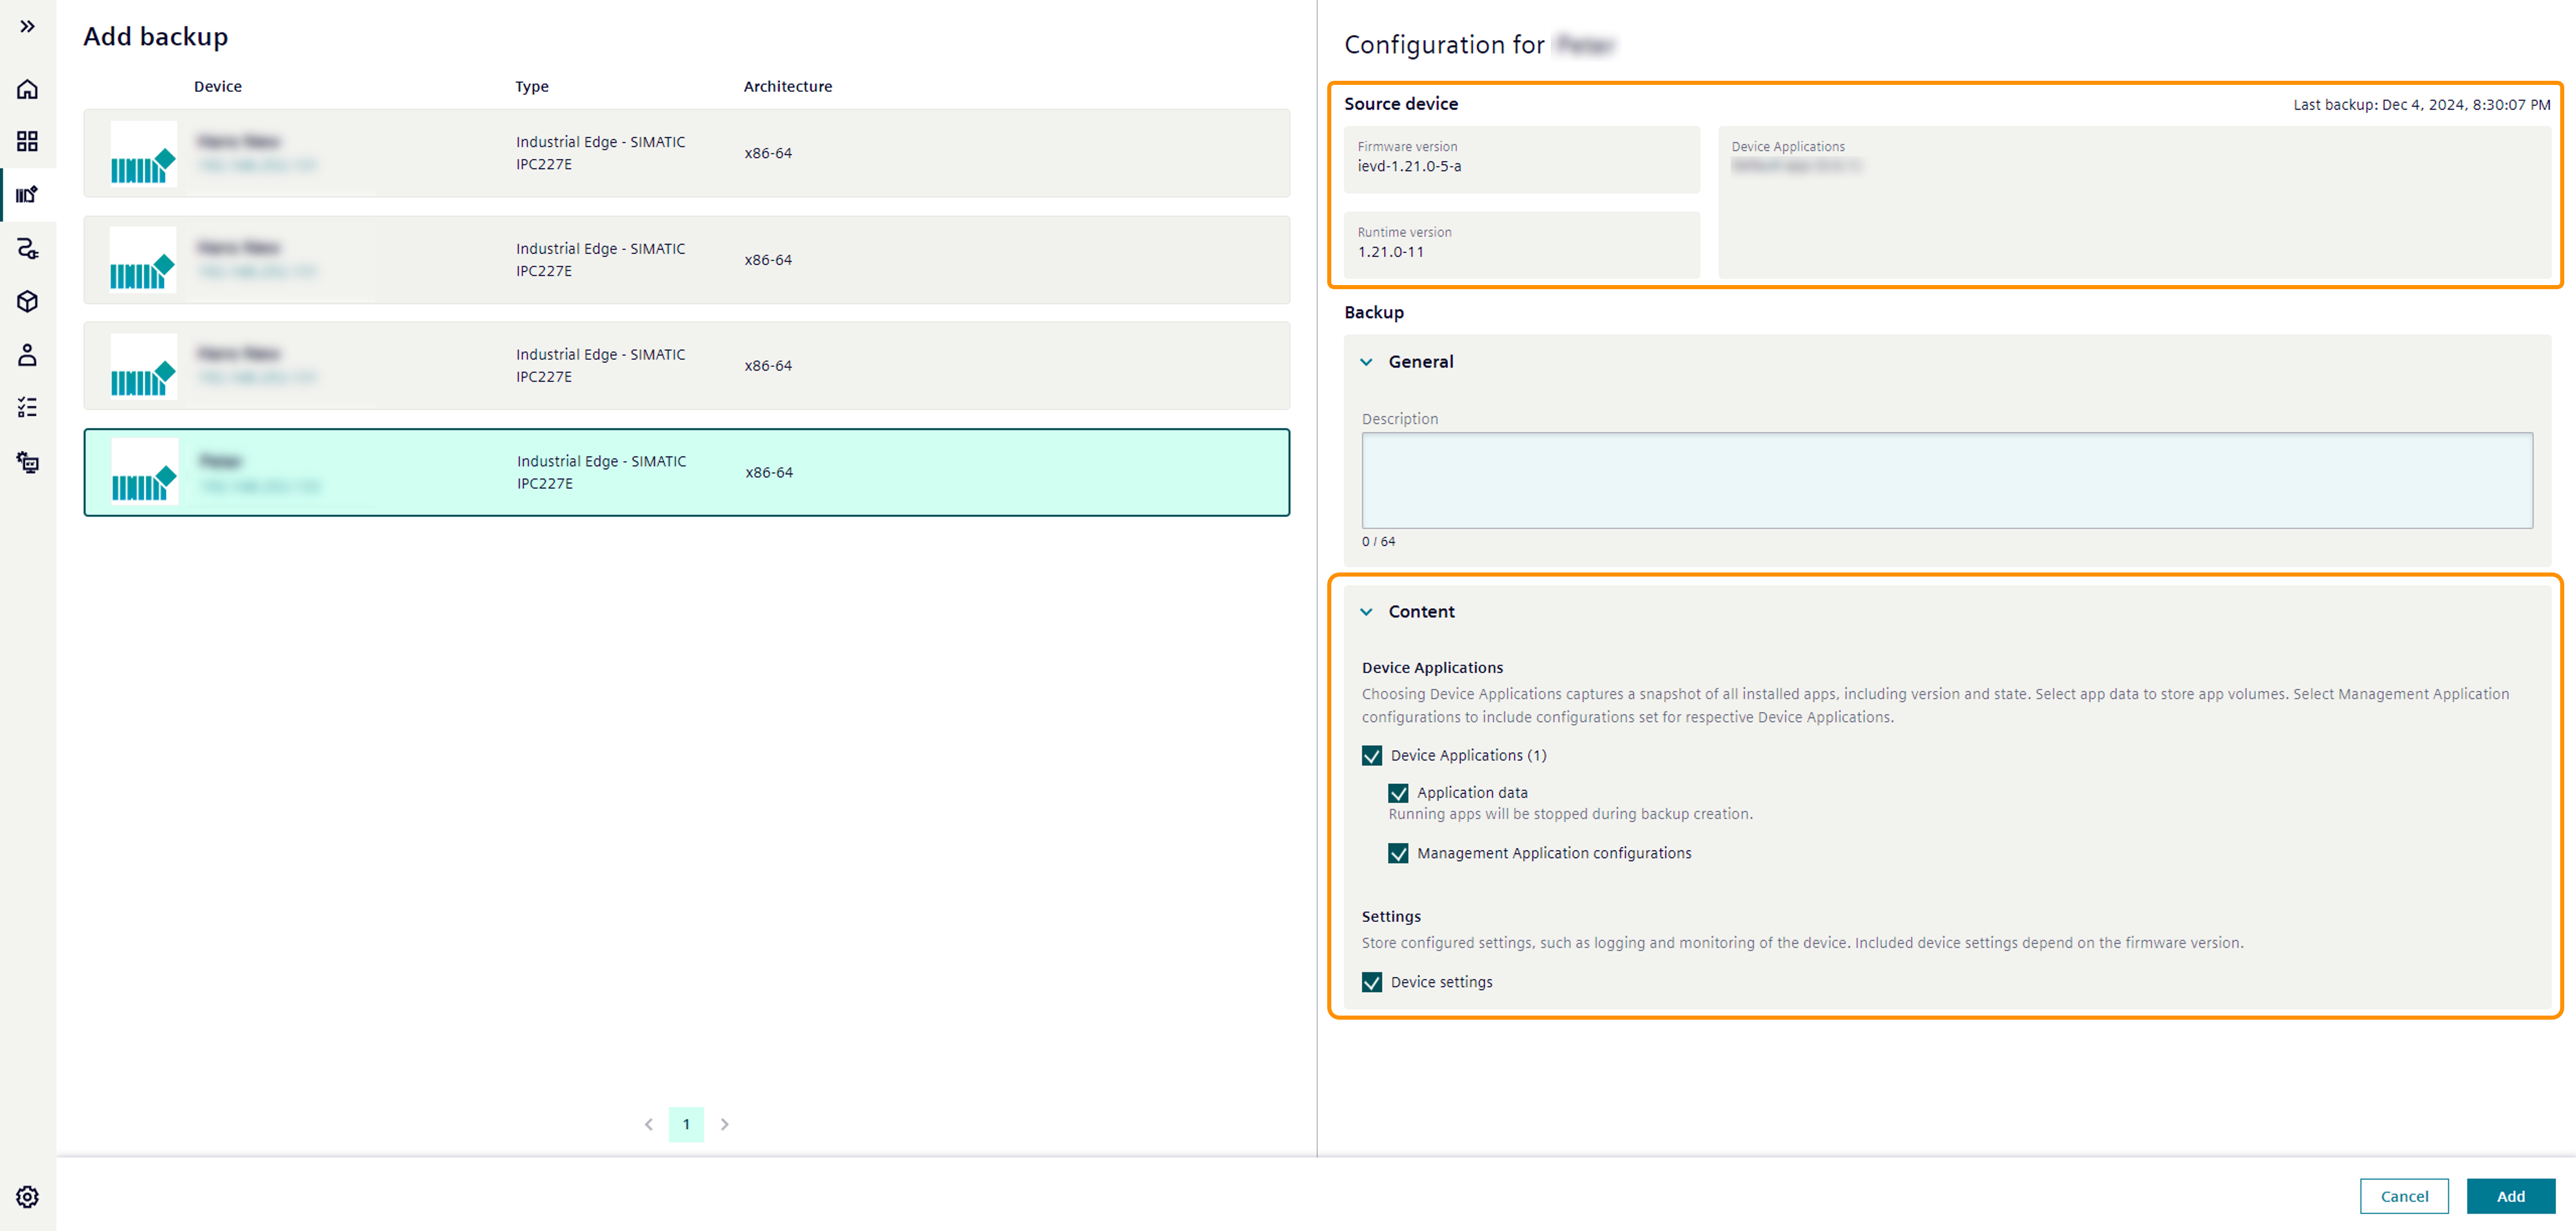Collapse the Content section
Screen dimensions: 2576x1231
click(1368, 611)
